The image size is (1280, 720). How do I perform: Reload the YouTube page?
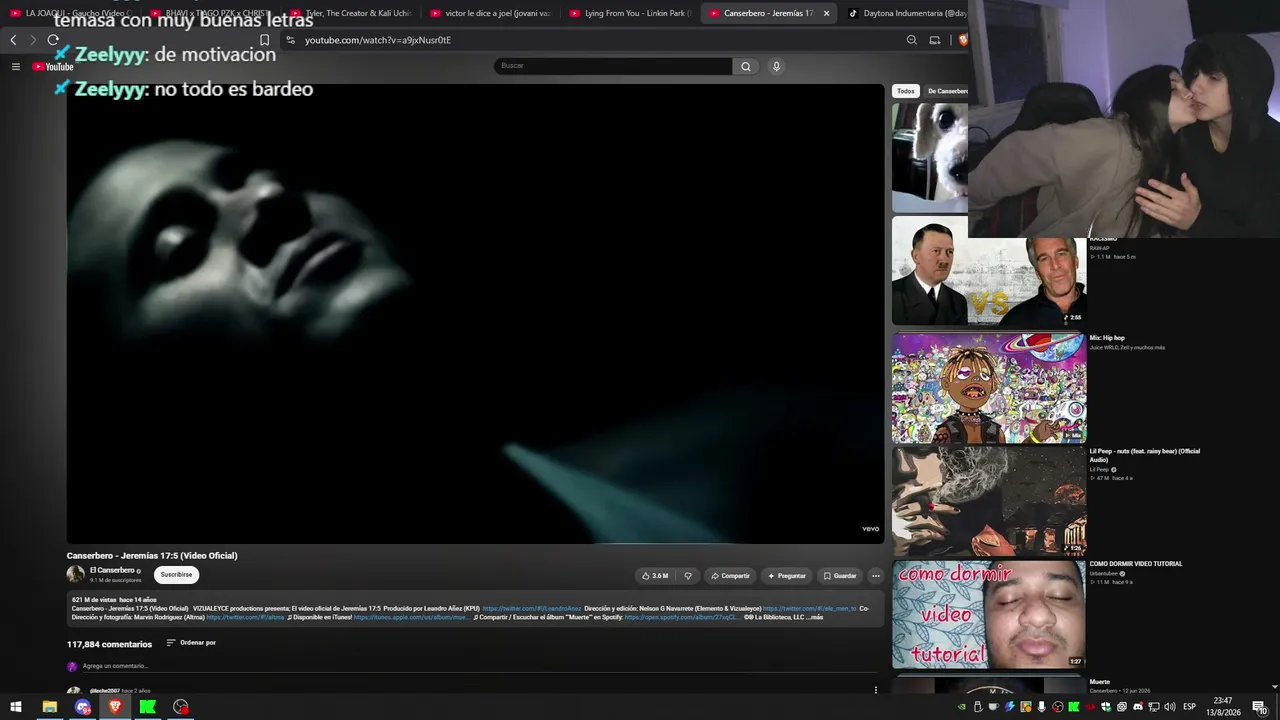tap(53, 40)
